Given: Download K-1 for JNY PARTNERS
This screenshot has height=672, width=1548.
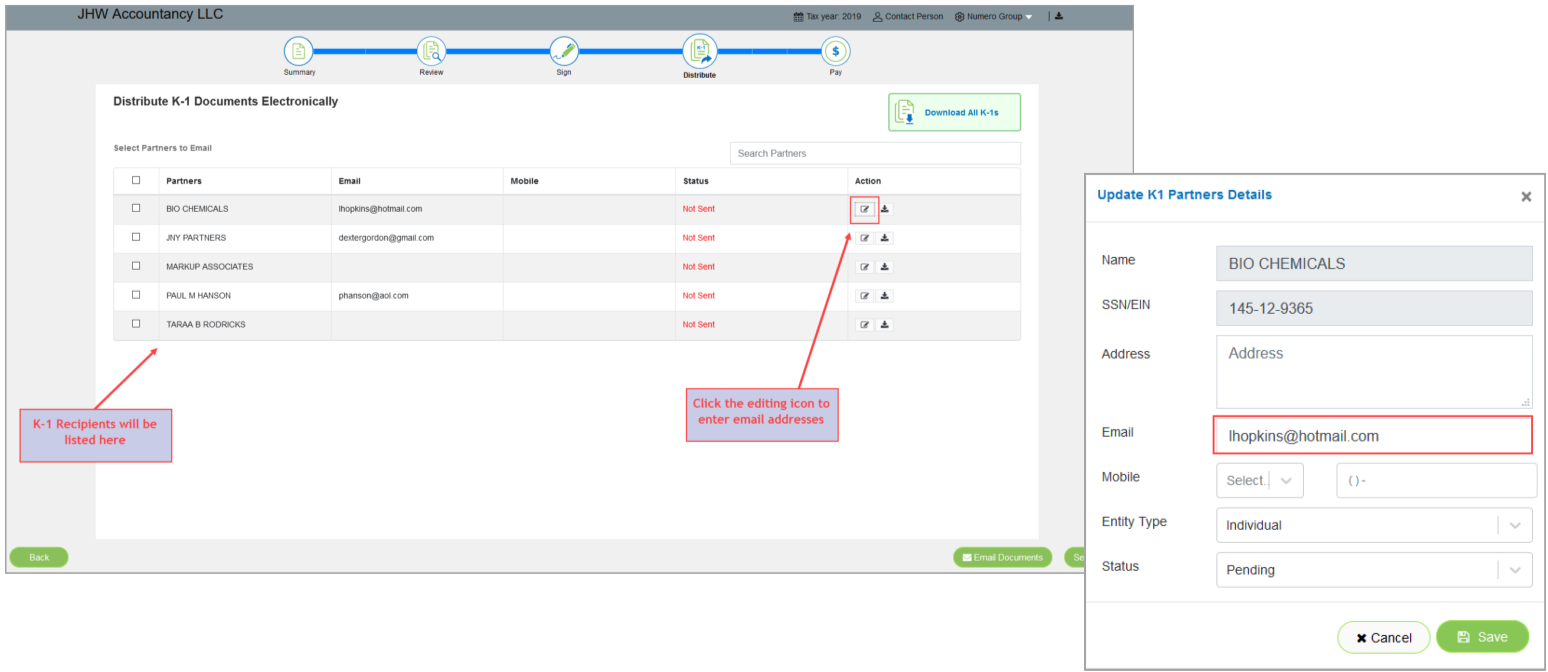Looking at the screenshot, I should coord(885,238).
